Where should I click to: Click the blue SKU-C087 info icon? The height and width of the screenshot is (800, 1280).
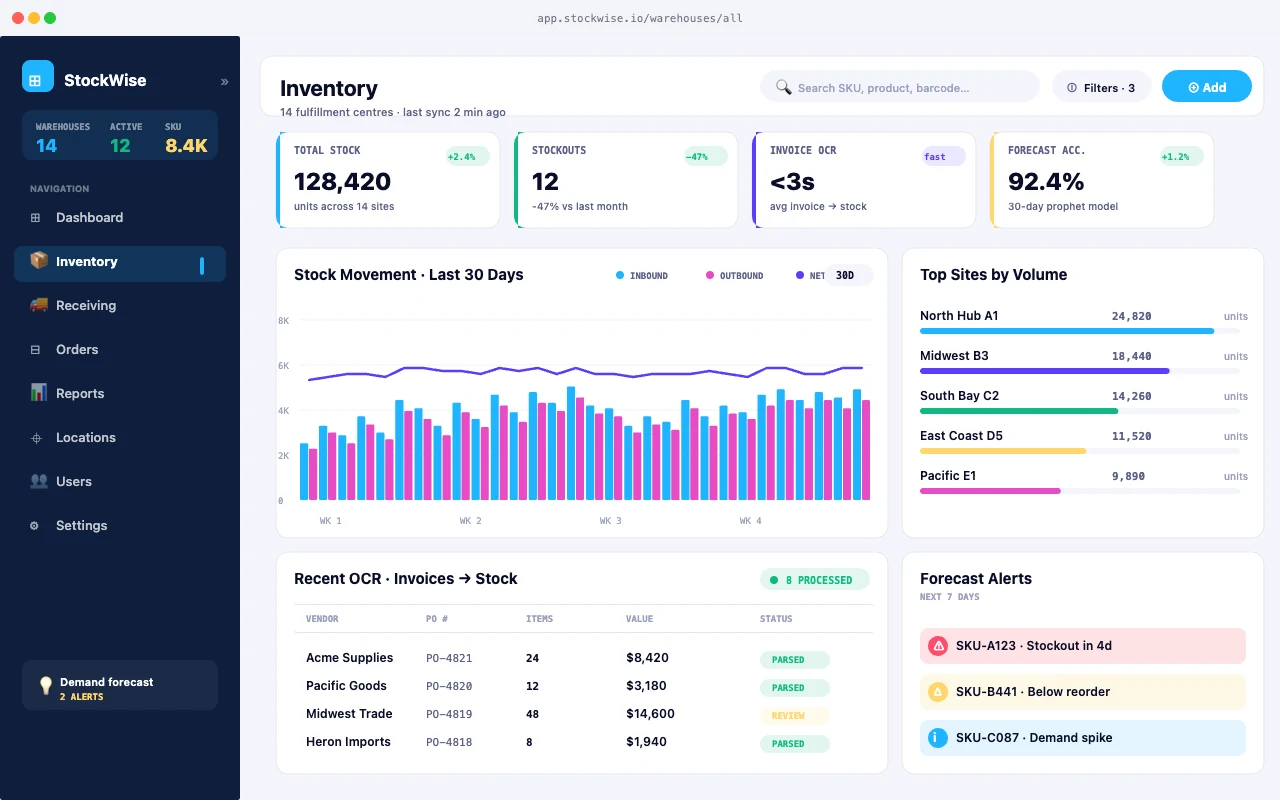(938, 738)
